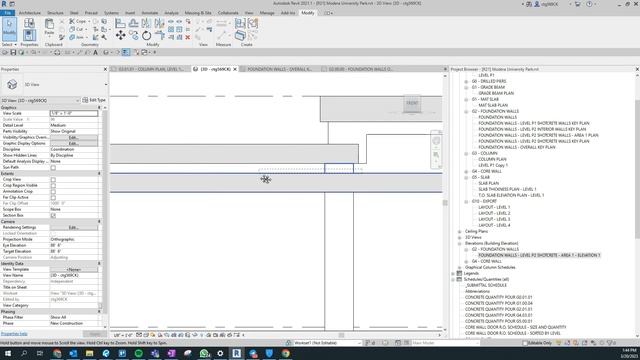The height and width of the screenshot is (360, 640).
Task: Expand the Legends node in Project Browser
Action: click(453, 273)
